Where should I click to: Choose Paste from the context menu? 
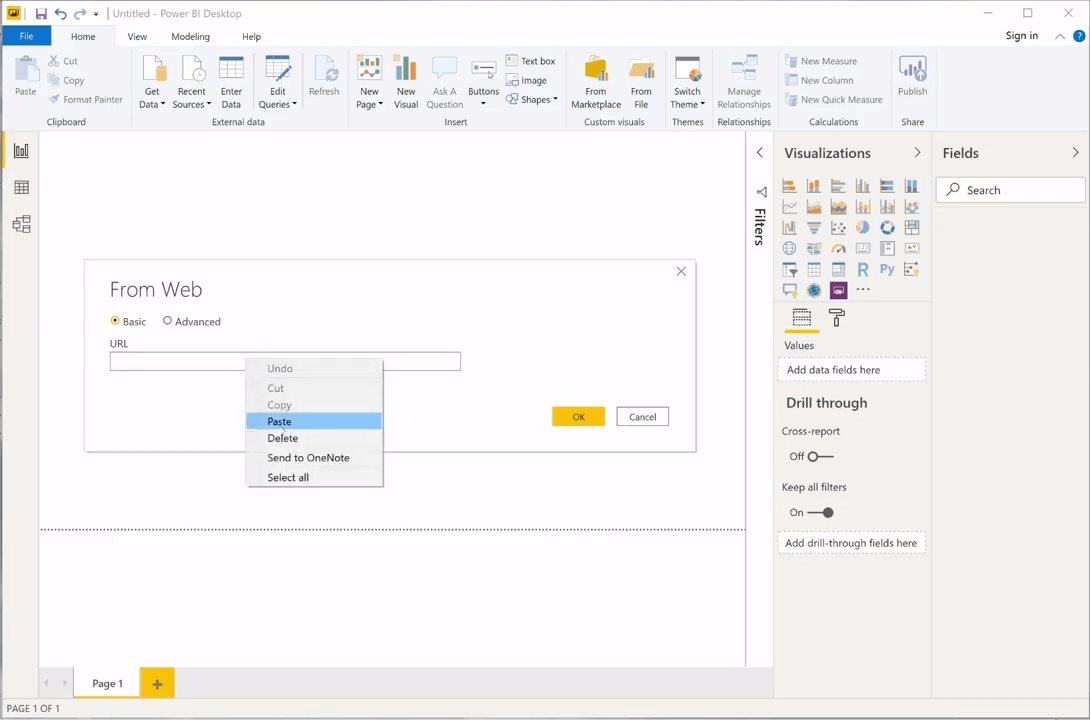click(x=280, y=422)
